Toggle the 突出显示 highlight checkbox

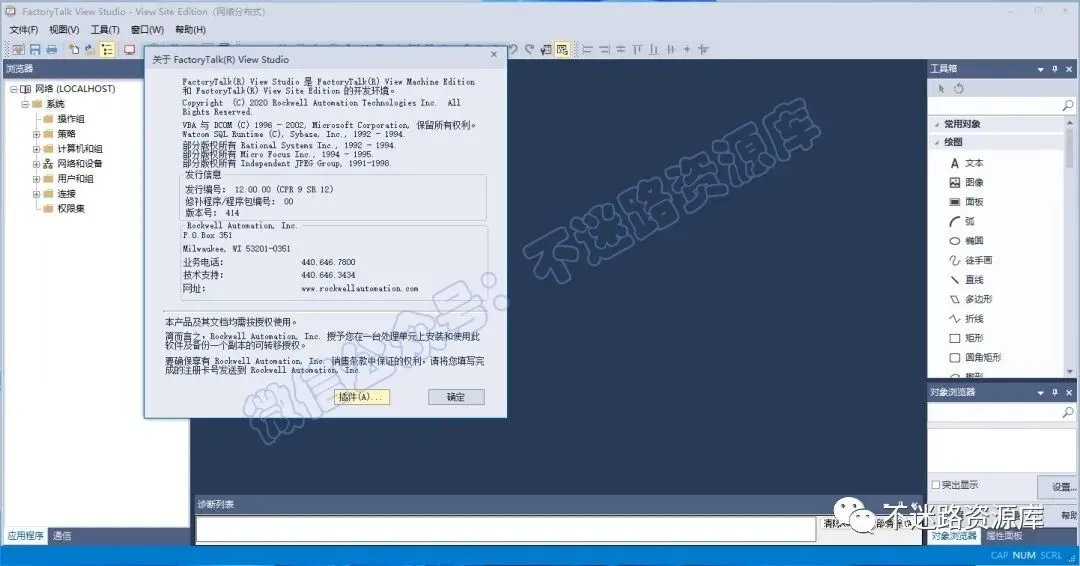click(935, 485)
